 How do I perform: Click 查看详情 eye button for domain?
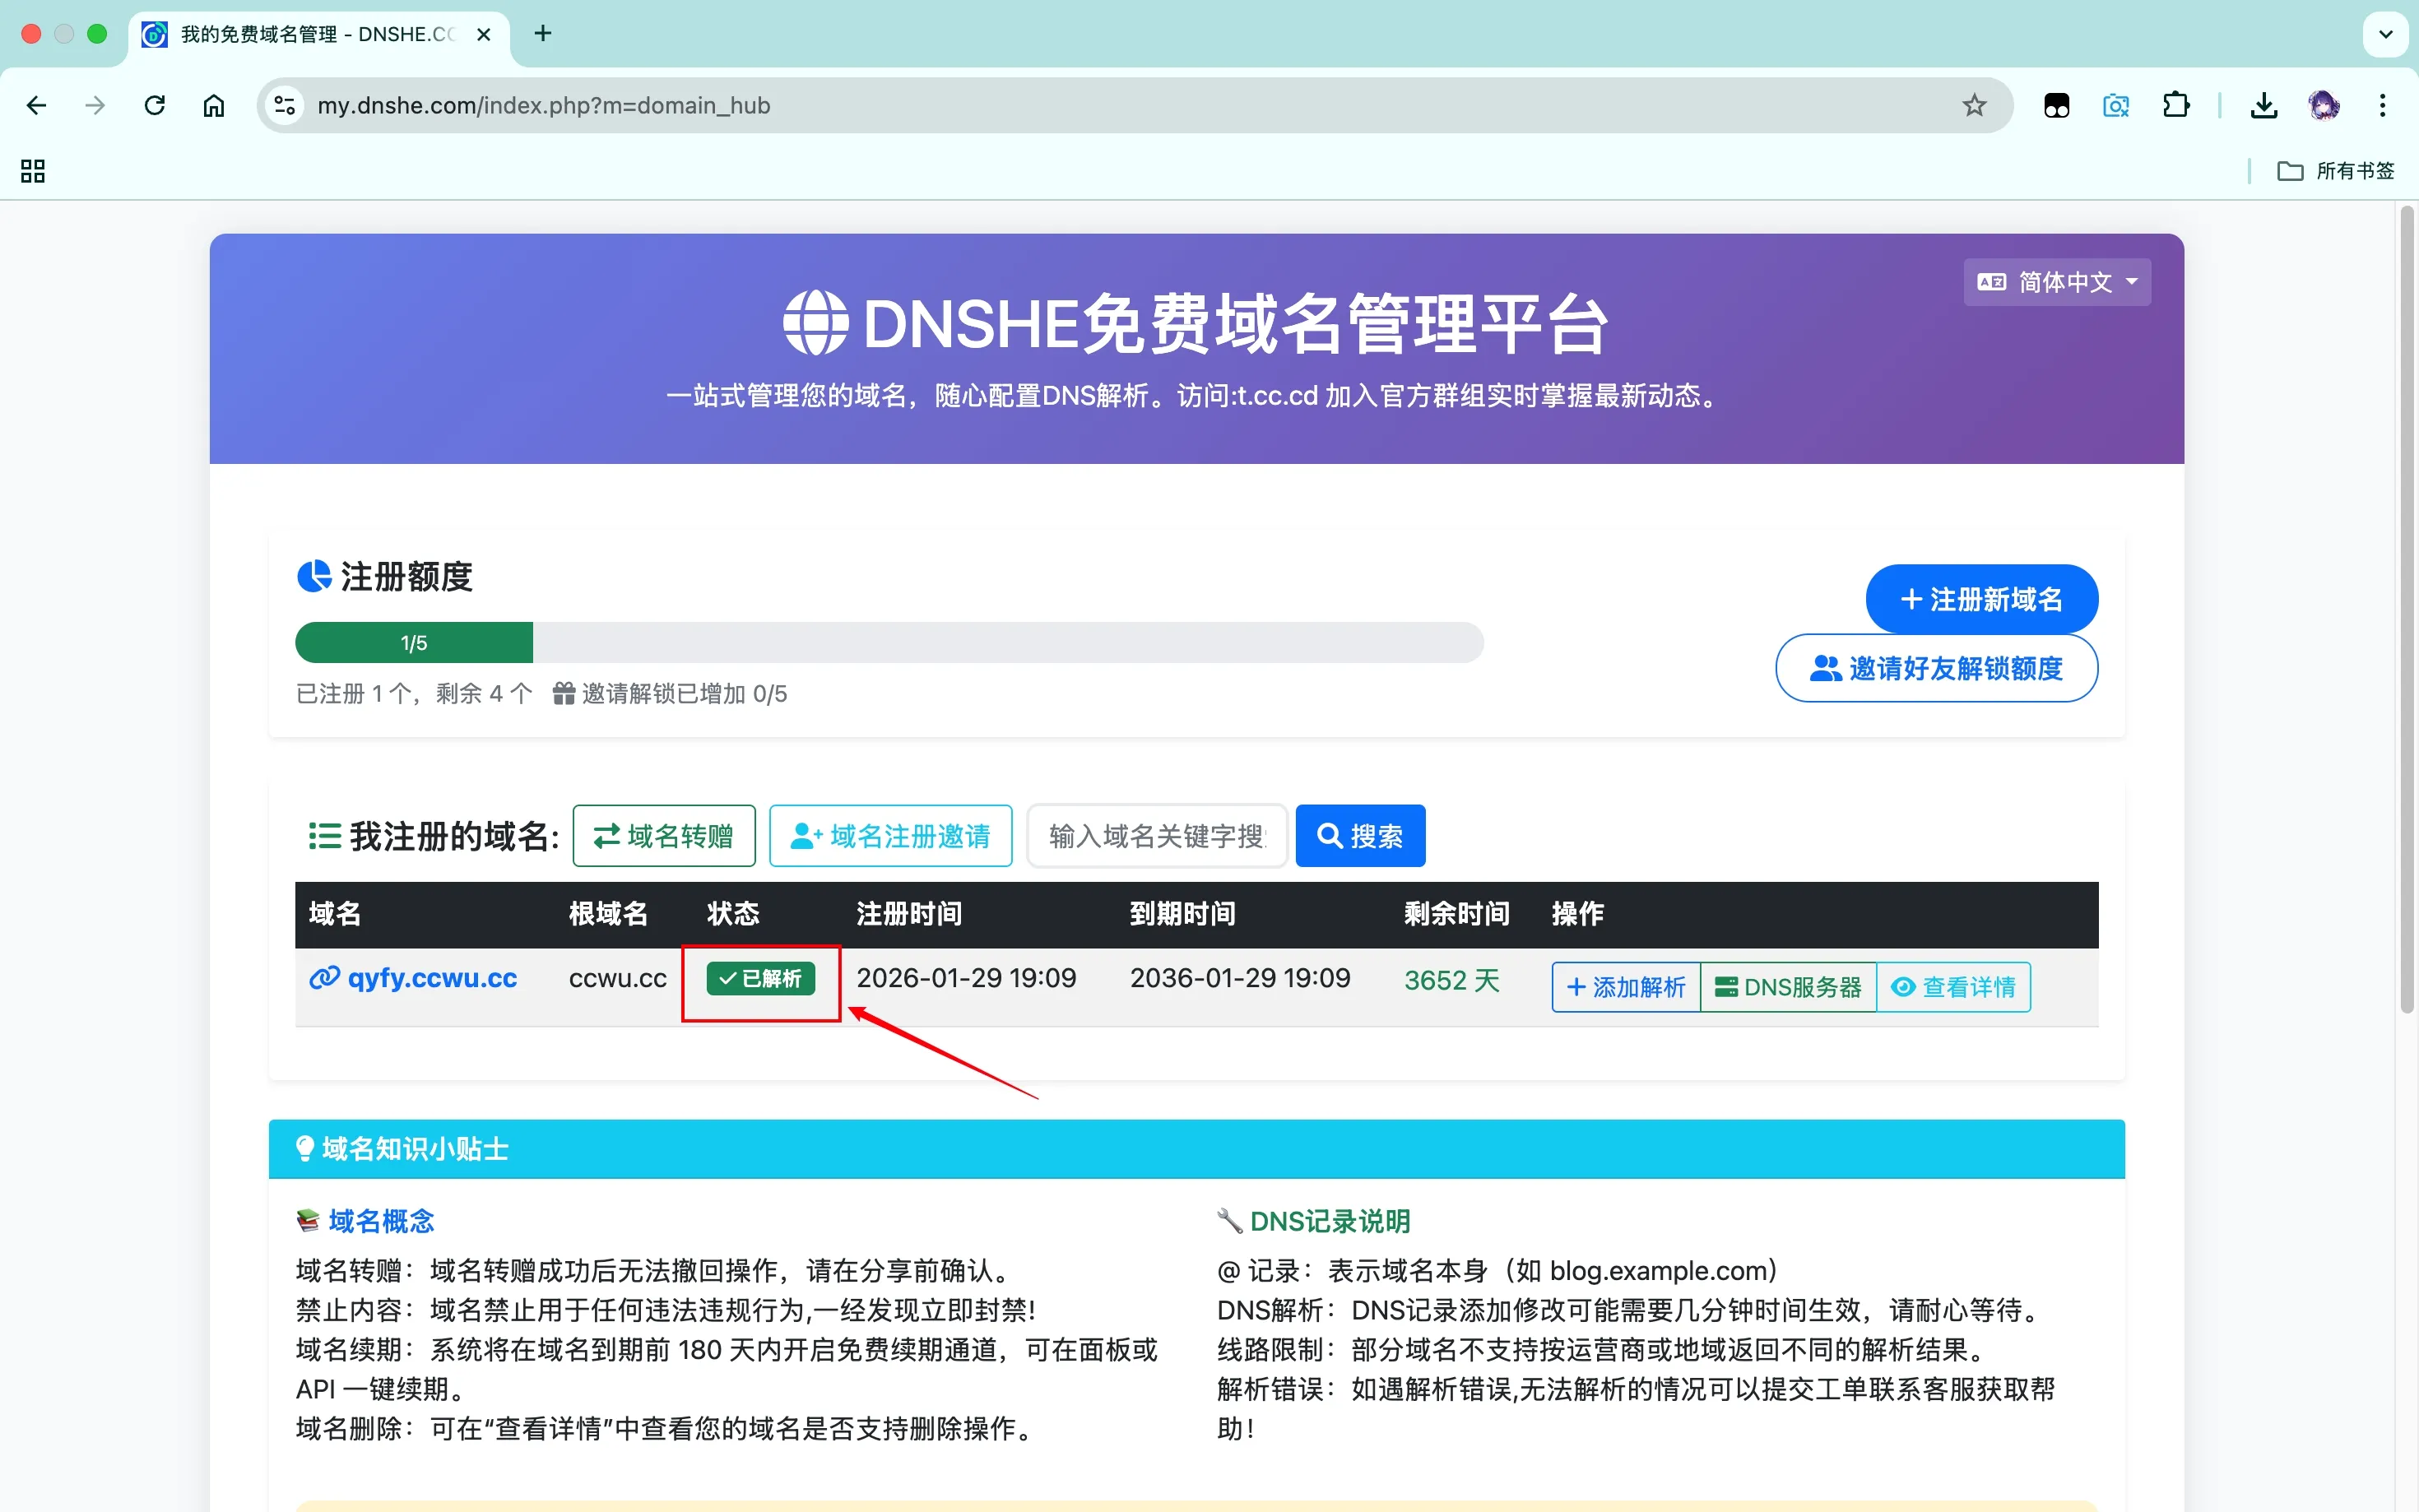[1953, 987]
